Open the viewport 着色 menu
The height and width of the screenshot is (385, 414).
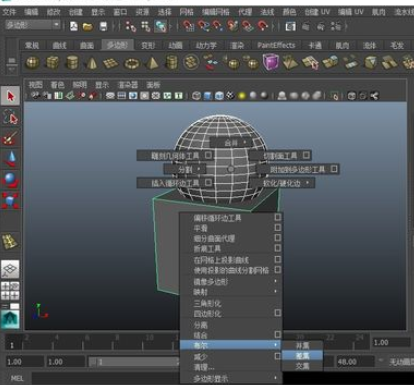pyautogui.click(x=57, y=85)
